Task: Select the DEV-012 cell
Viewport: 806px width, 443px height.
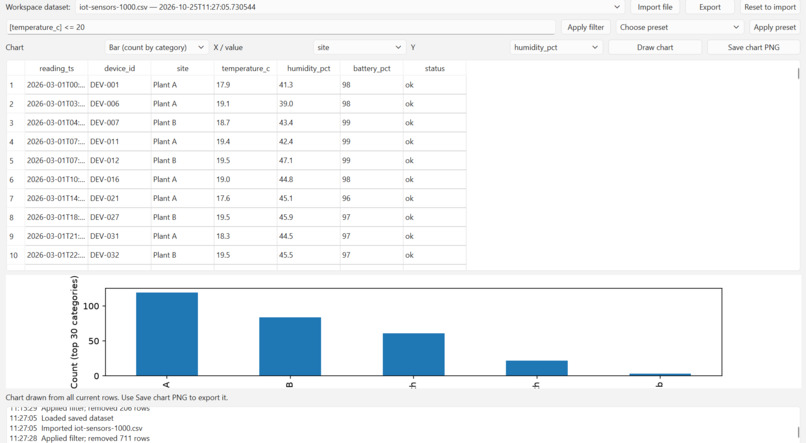Action: coord(119,160)
